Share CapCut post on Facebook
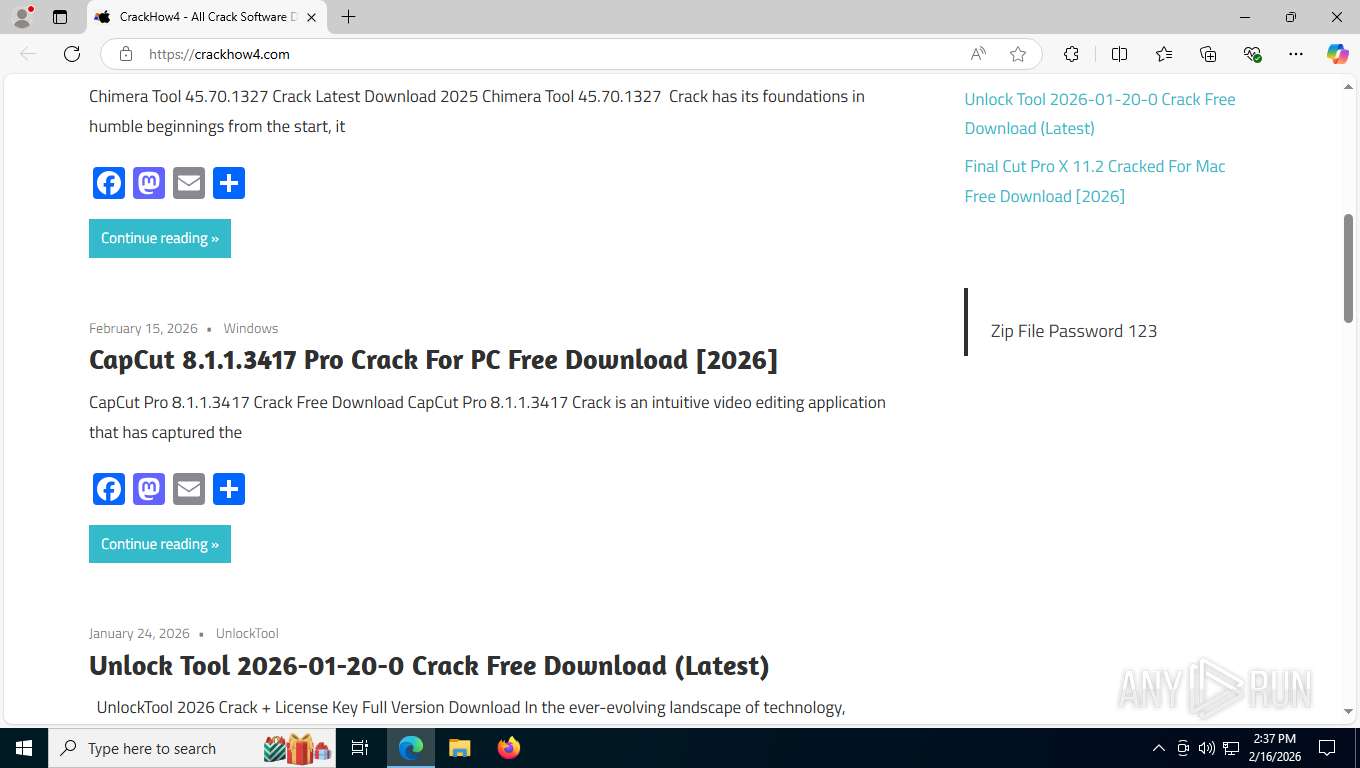 pos(109,489)
